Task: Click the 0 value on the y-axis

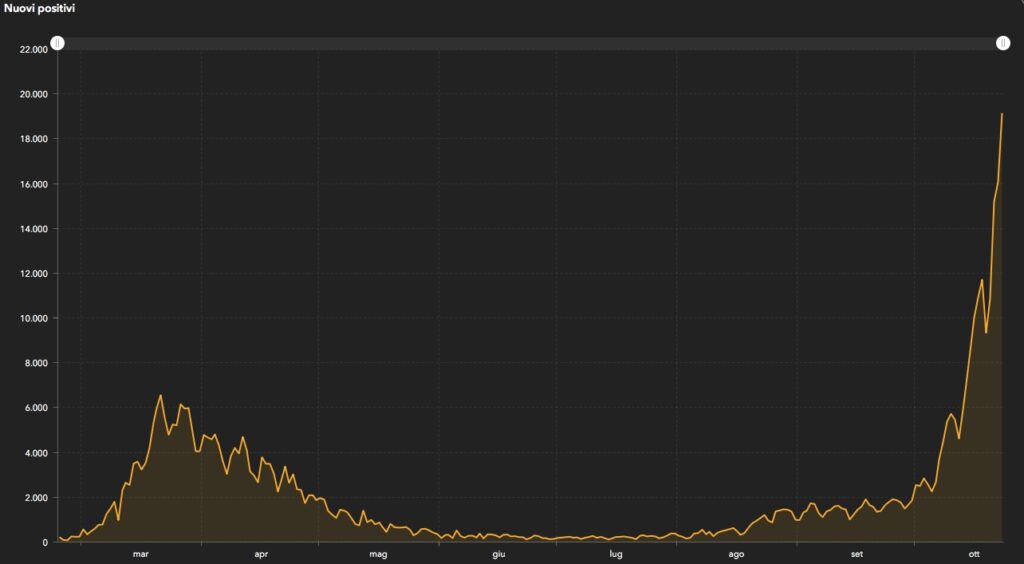Action: click(47, 542)
